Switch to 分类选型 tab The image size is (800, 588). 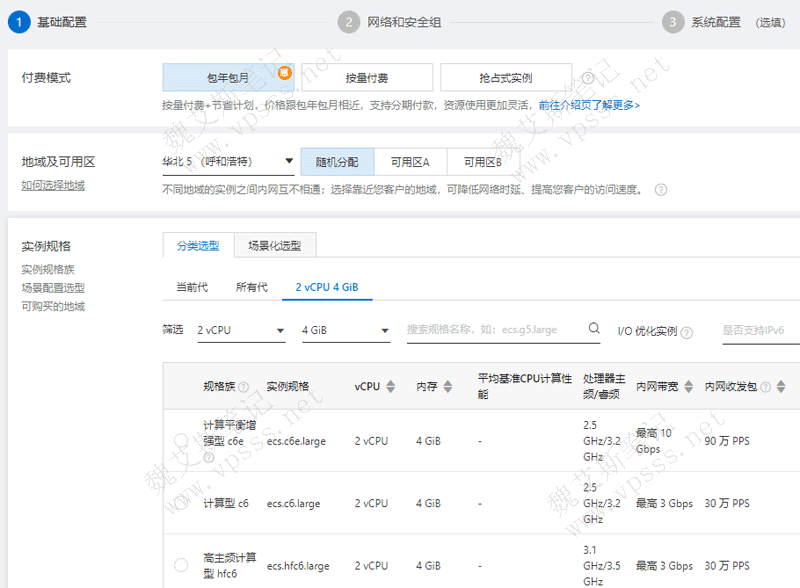(198, 246)
